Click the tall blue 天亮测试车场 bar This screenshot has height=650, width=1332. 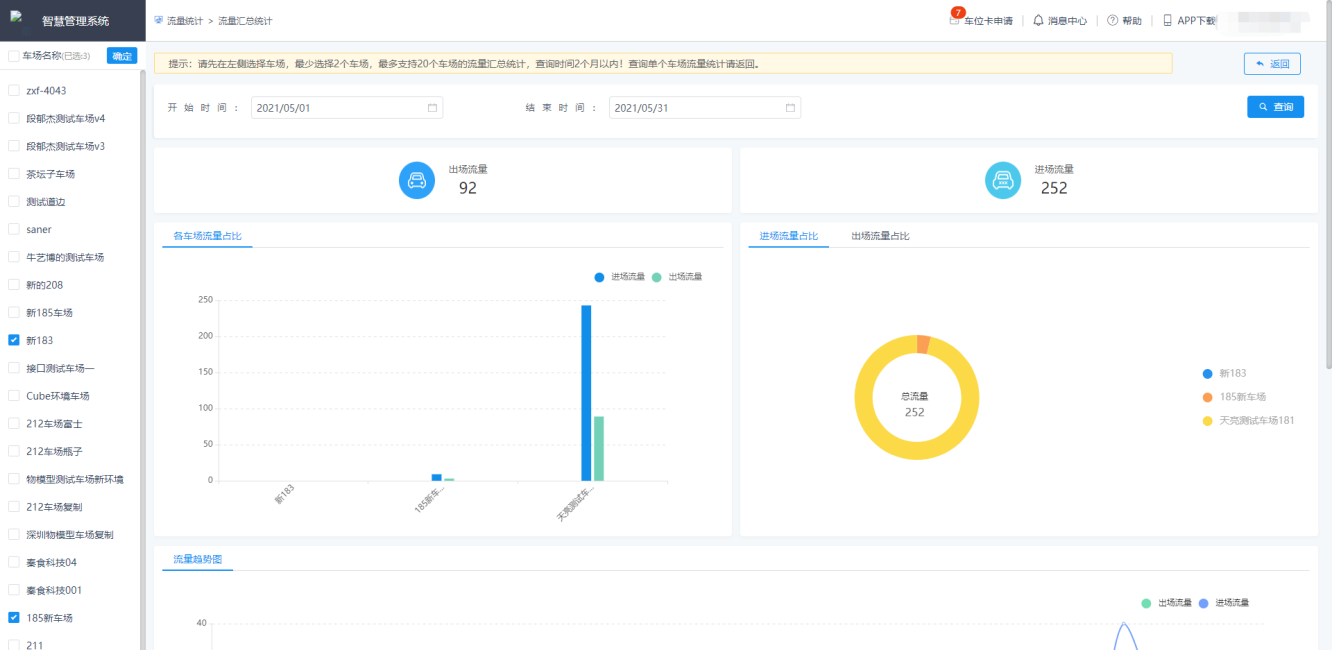click(586, 393)
